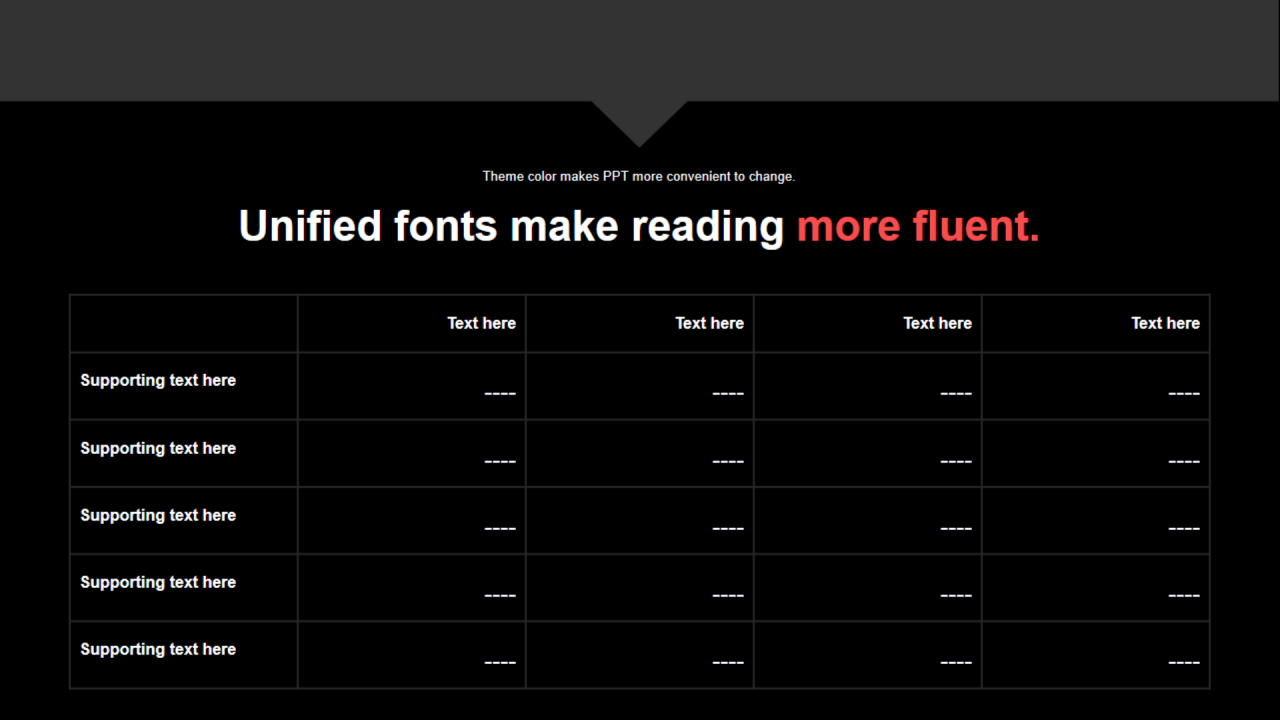
Task: Select the empty top-left table cell
Action: click(183, 323)
